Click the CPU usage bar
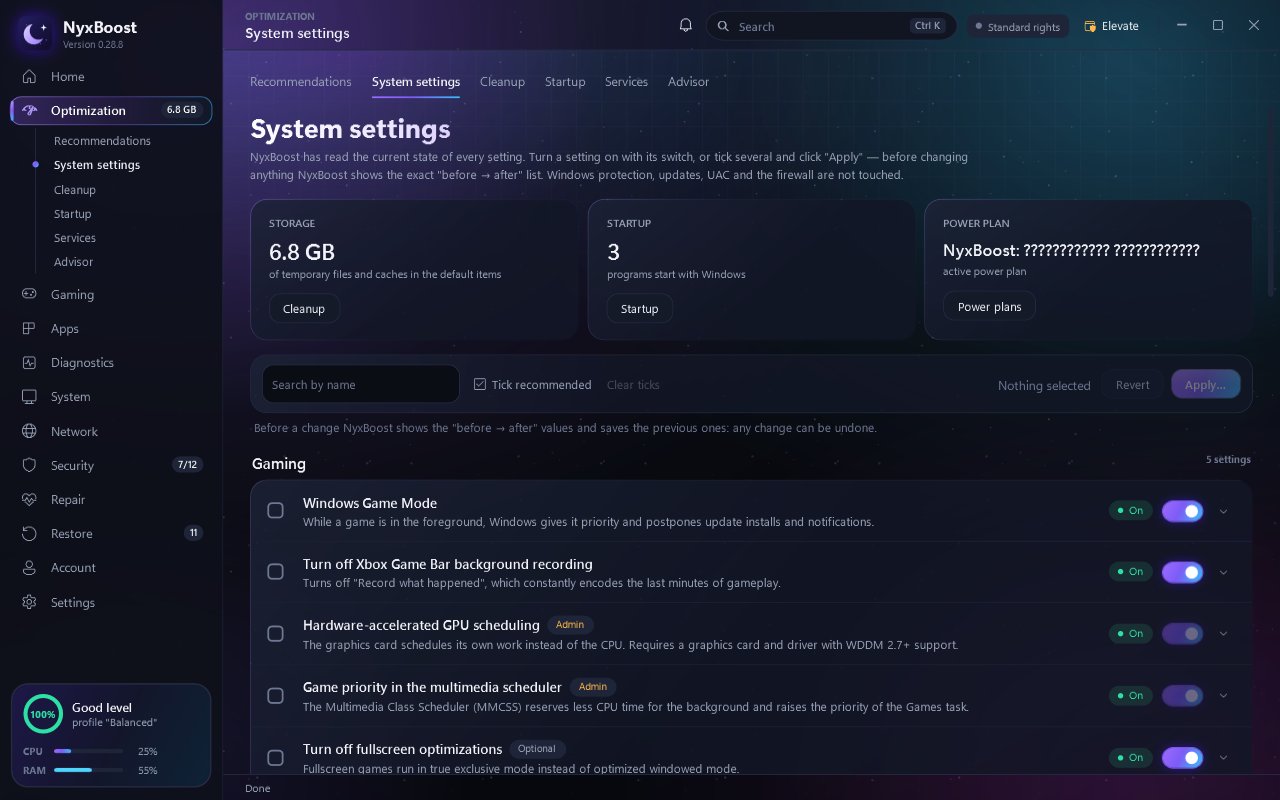Screen dimensions: 1280x800 pyautogui.click(x=88, y=751)
